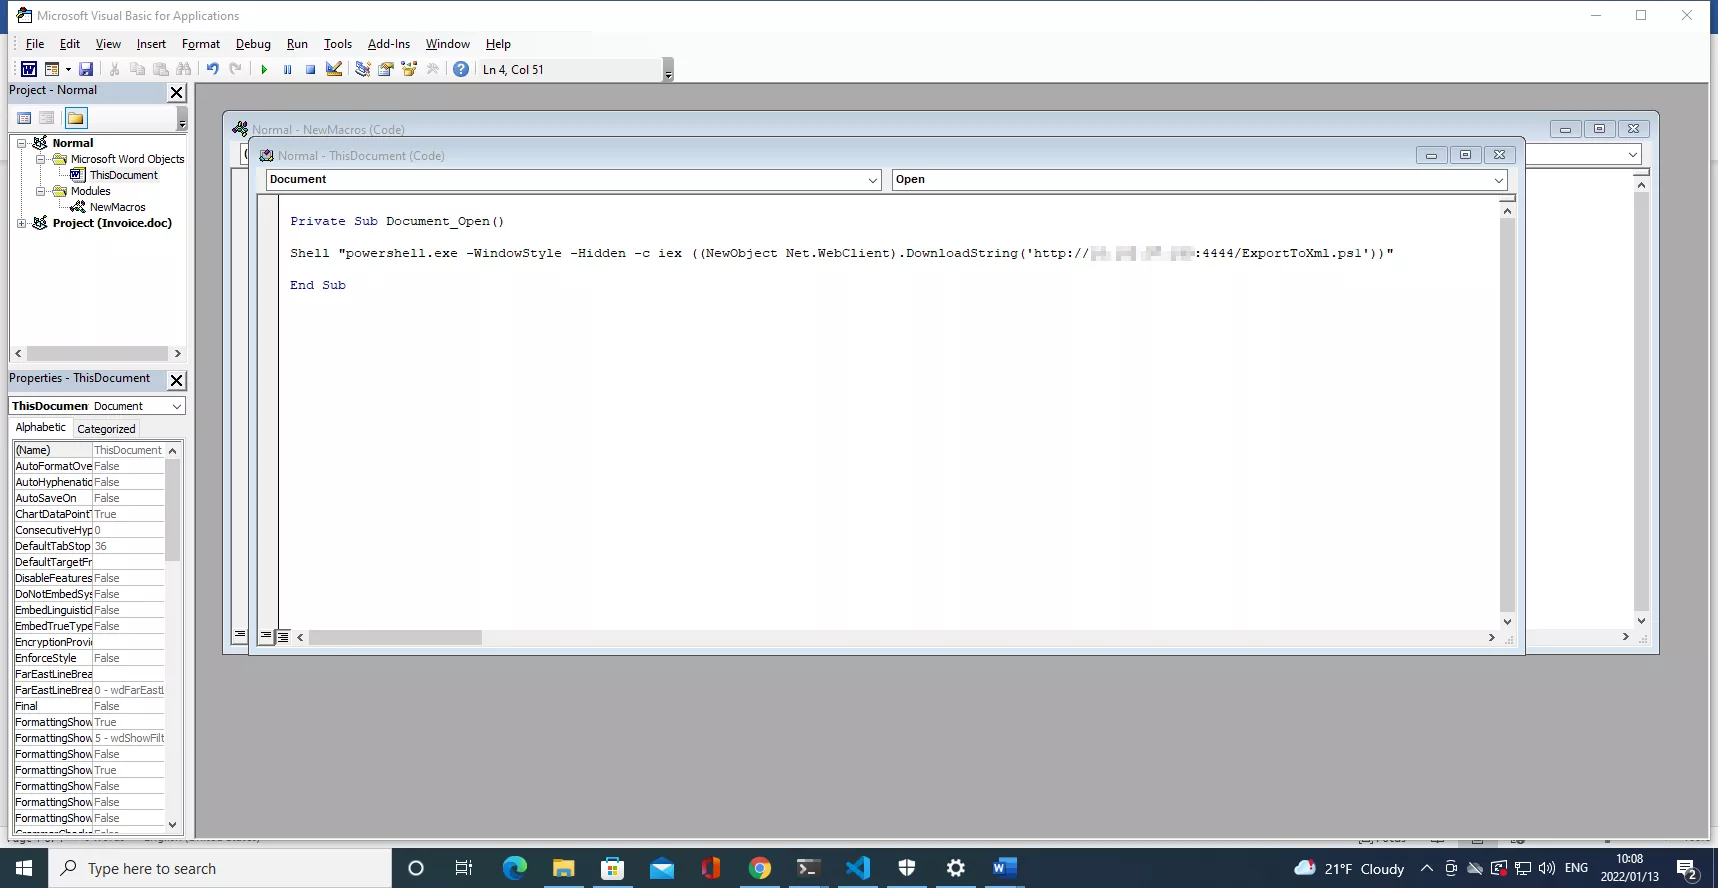Click Procedure View button in ThisDocument code window
Screen dimensions: 1718x888
click(266, 636)
